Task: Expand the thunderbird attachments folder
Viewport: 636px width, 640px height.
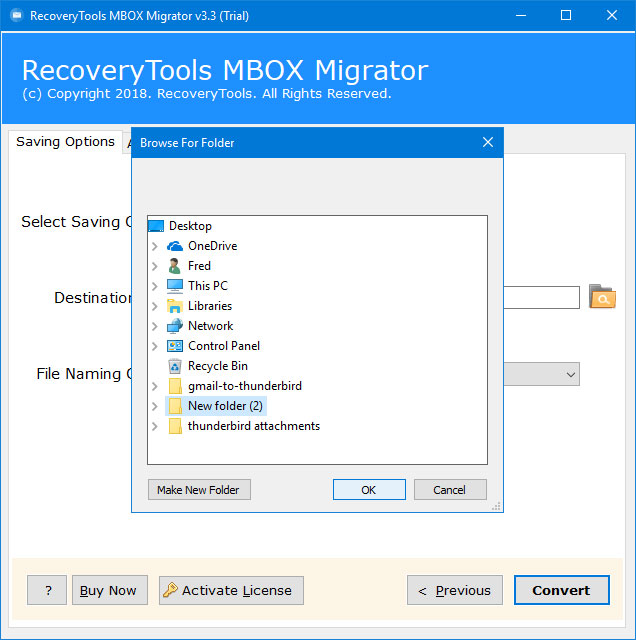Action: [x=154, y=426]
